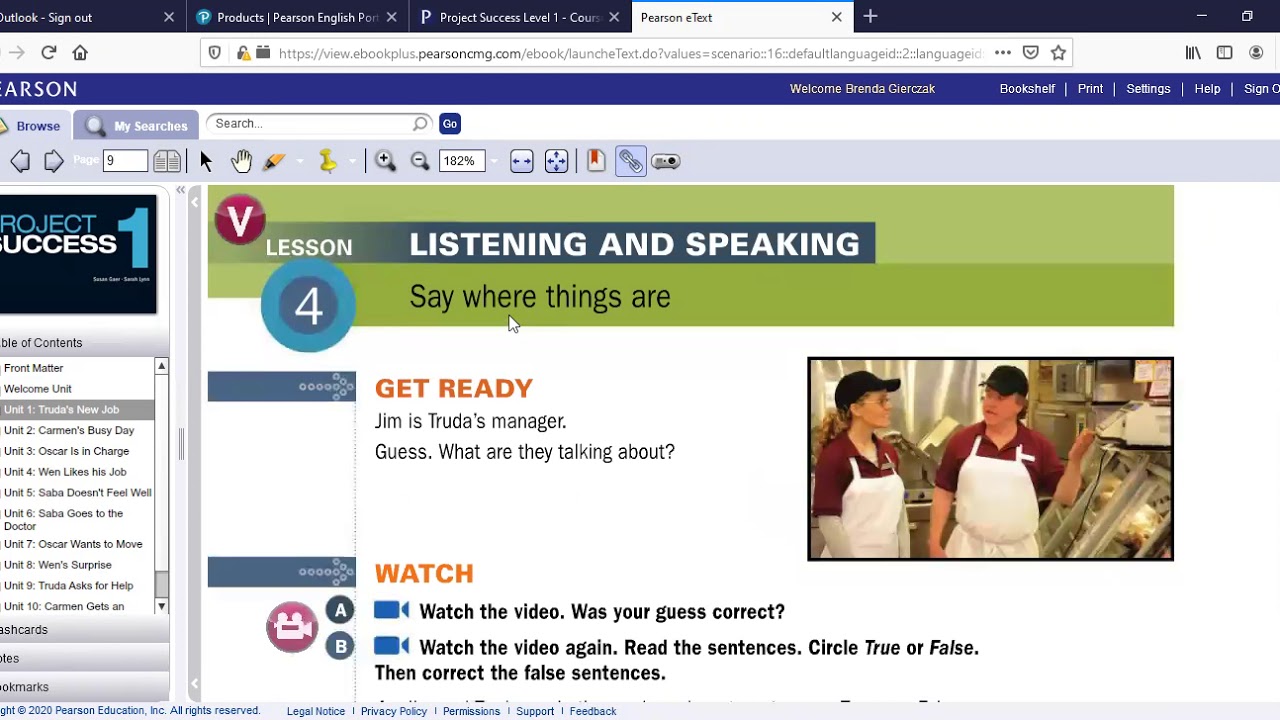The image size is (1280, 720).
Task: Click the Project Success 1 cover thumbnail
Action: [x=78, y=254]
